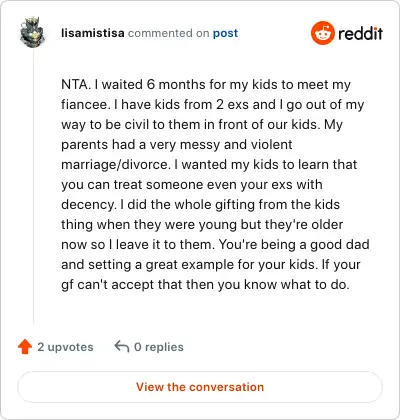The image size is (400, 420).
Task: Click the line 'you can treat someone'
Action: pos(192,184)
